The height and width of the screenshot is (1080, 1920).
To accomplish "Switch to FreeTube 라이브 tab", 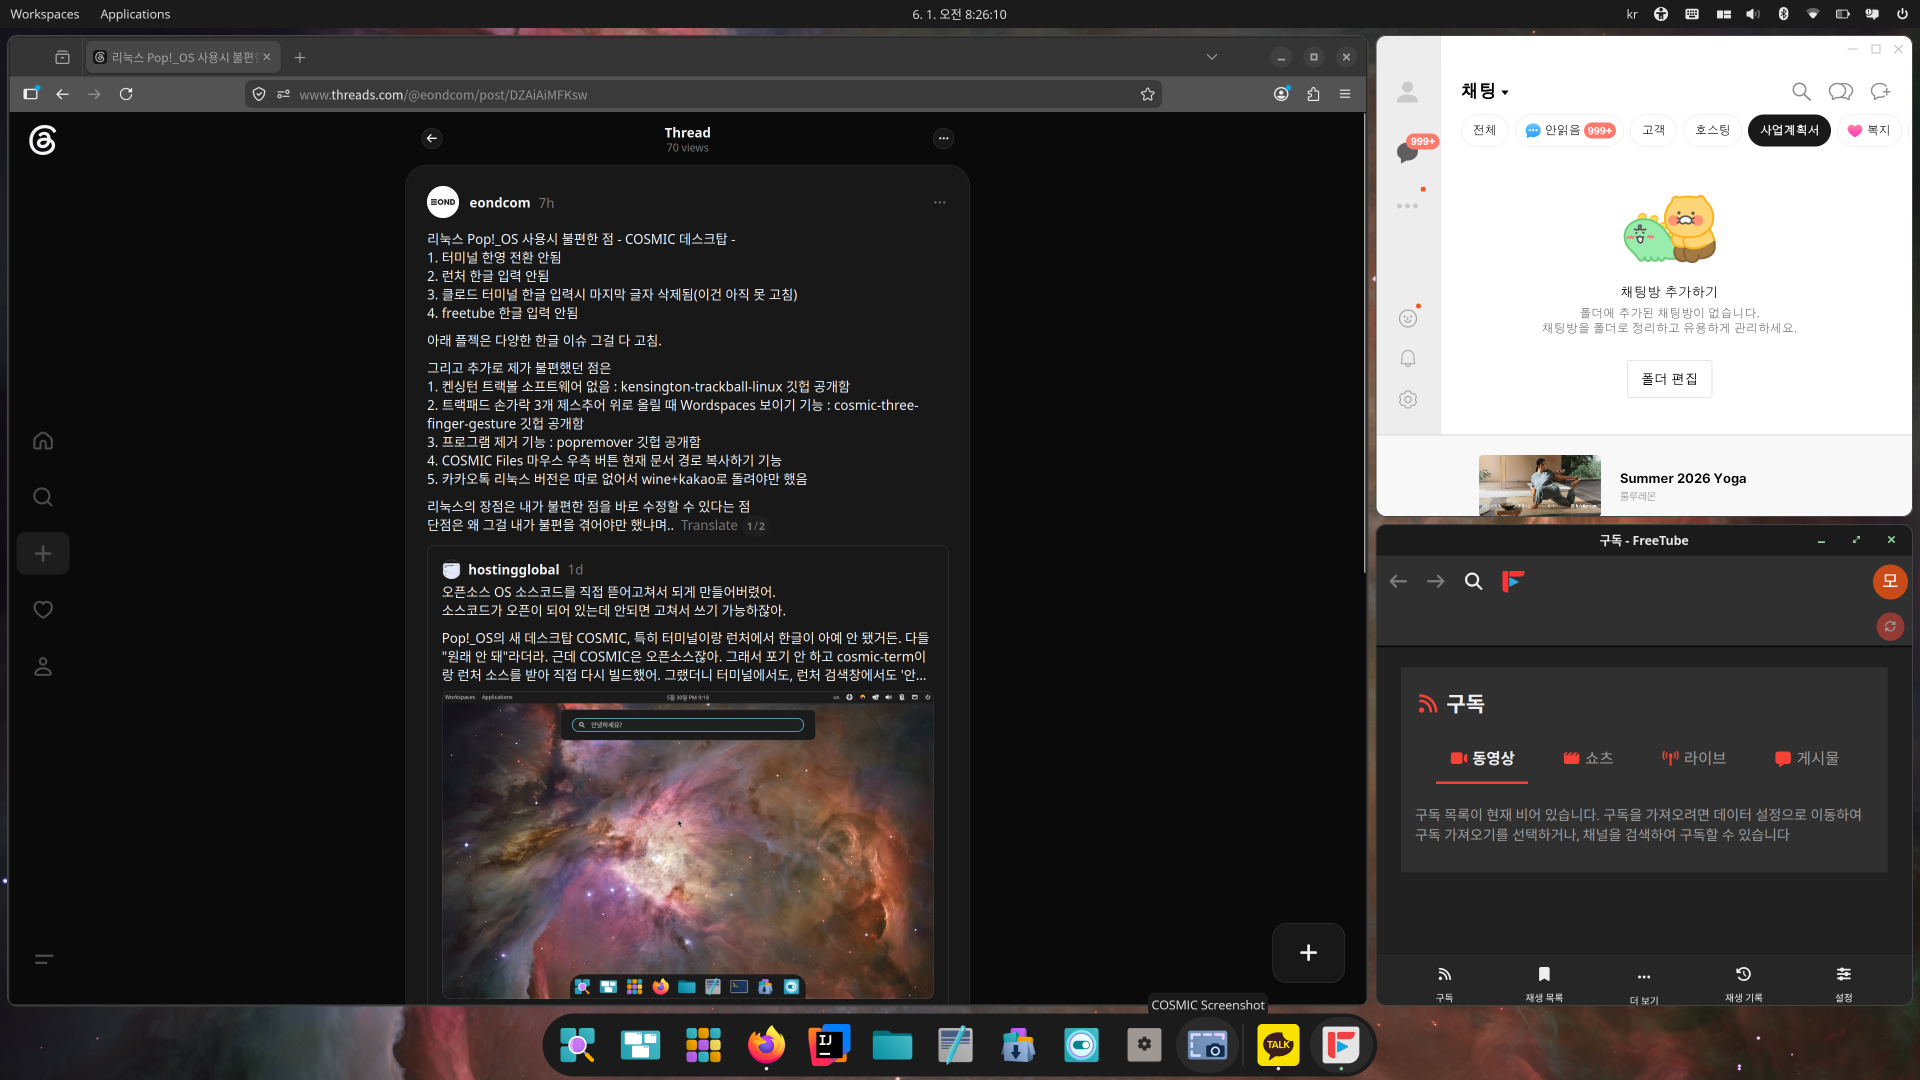I will click(1694, 759).
